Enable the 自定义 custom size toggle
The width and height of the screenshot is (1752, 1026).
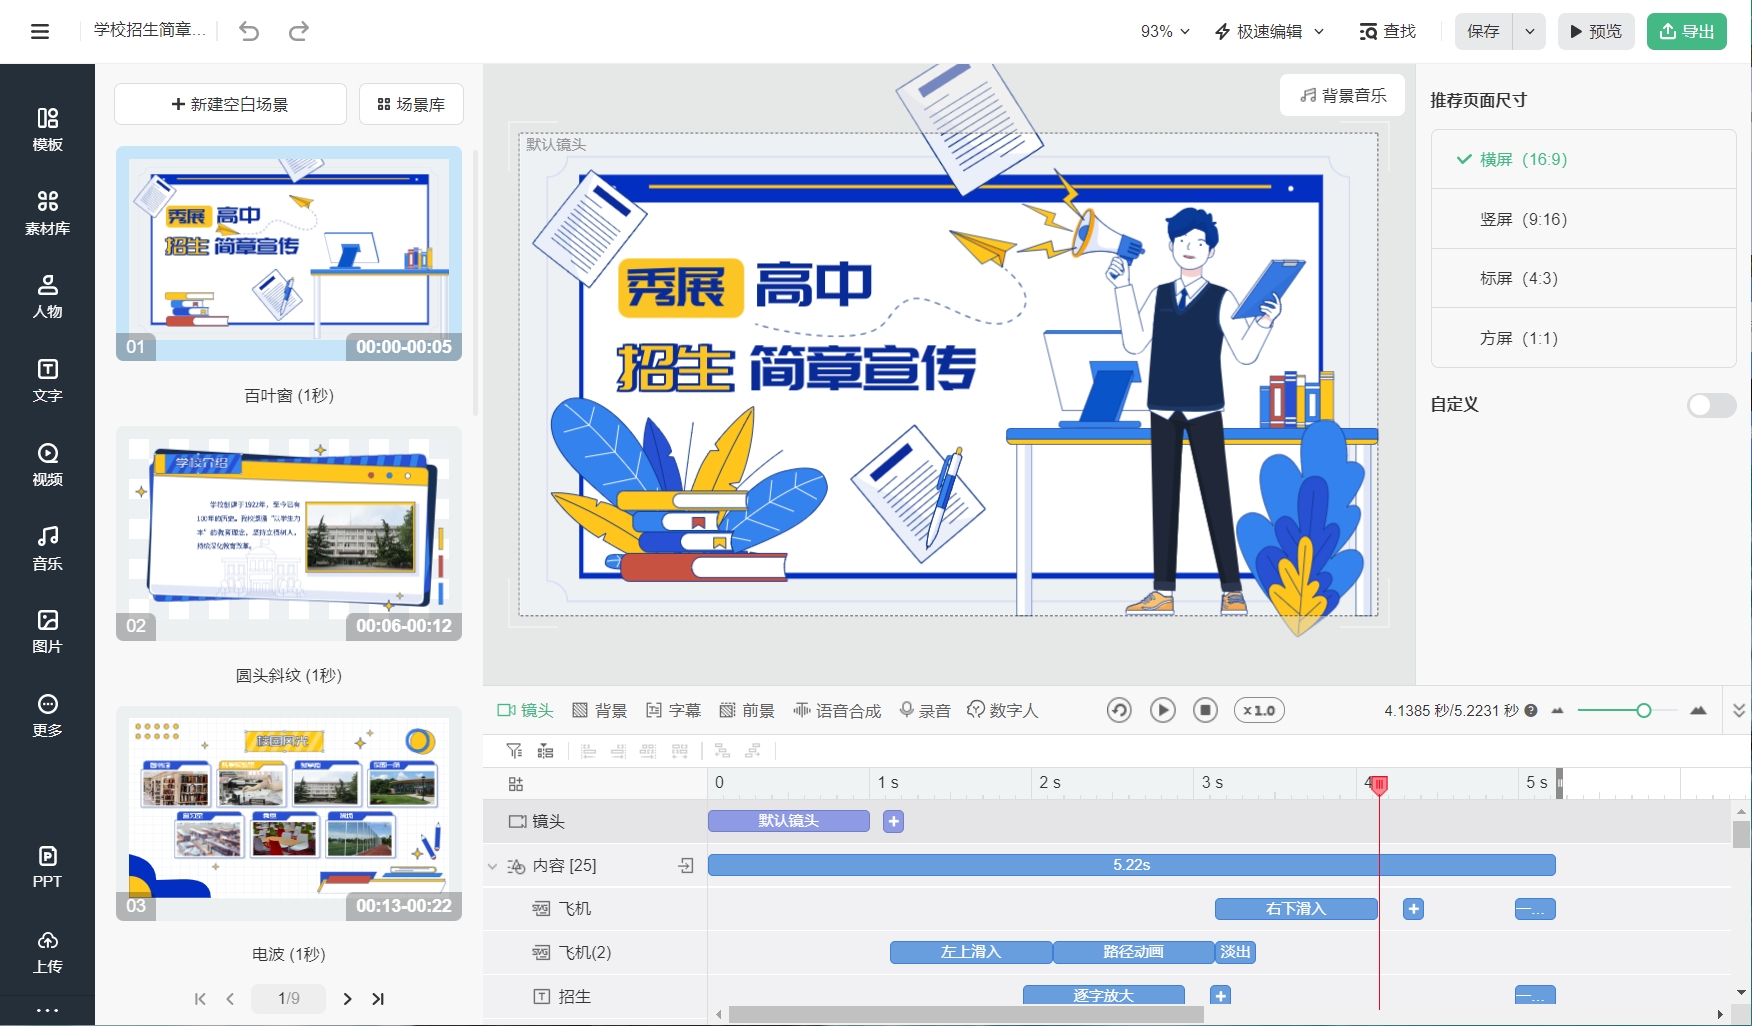tap(1710, 405)
